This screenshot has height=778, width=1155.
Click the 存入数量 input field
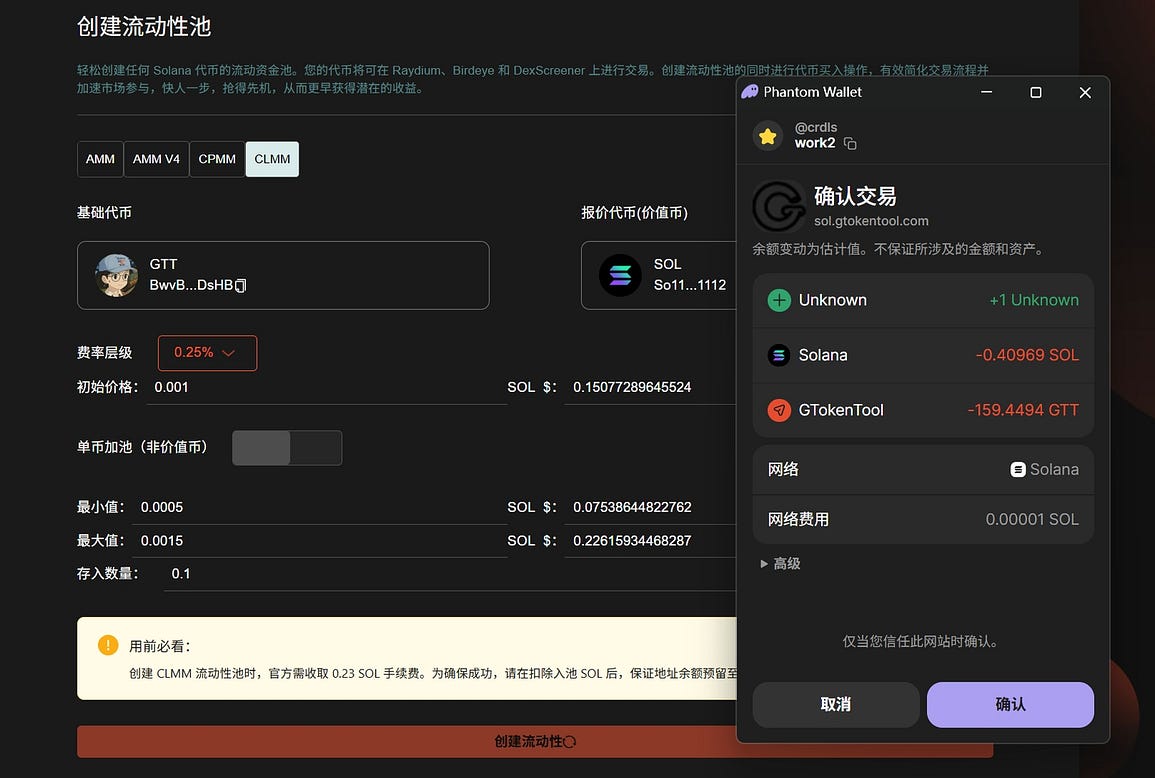click(x=449, y=574)
